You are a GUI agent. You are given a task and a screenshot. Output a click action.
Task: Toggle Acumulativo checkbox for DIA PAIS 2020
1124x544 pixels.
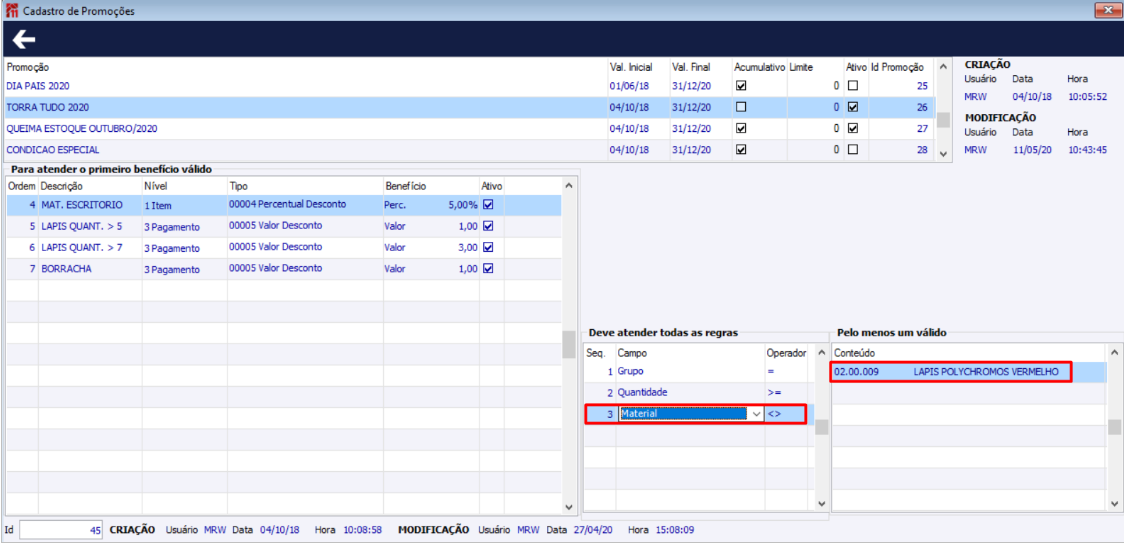coord(741,85)
